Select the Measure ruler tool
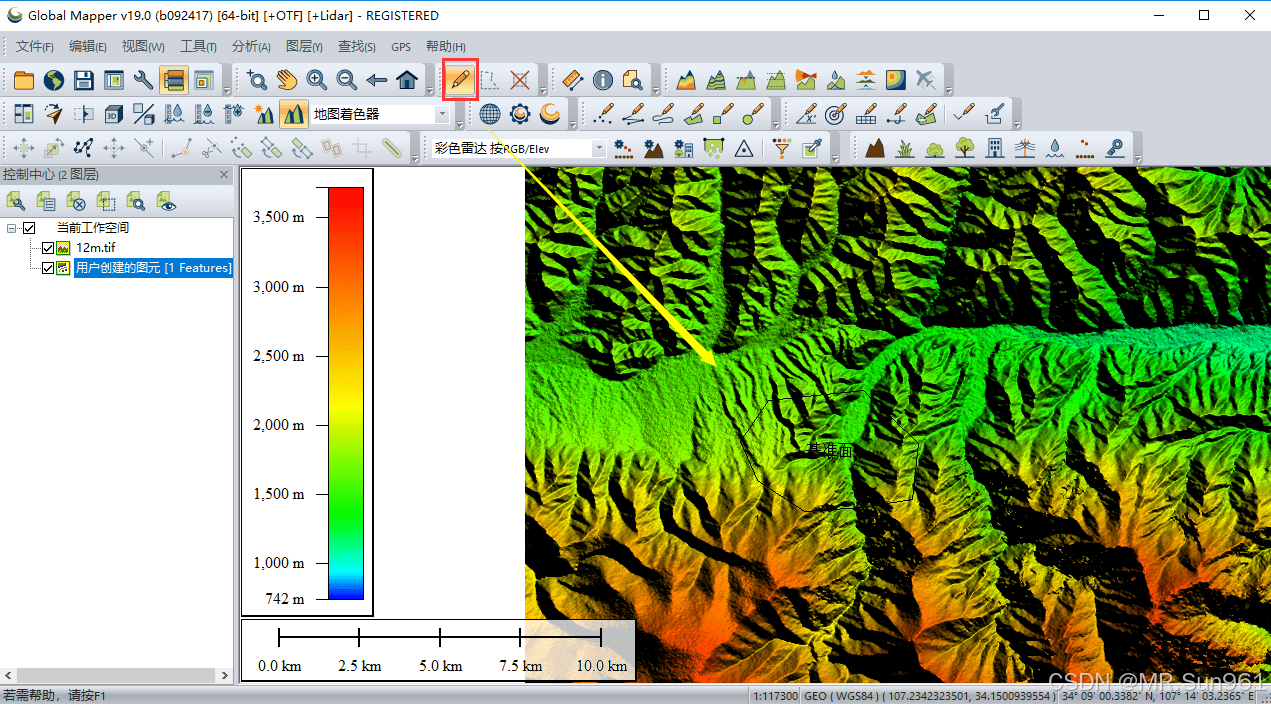This screenshot has width=1271, height=704. click(572, 80)
